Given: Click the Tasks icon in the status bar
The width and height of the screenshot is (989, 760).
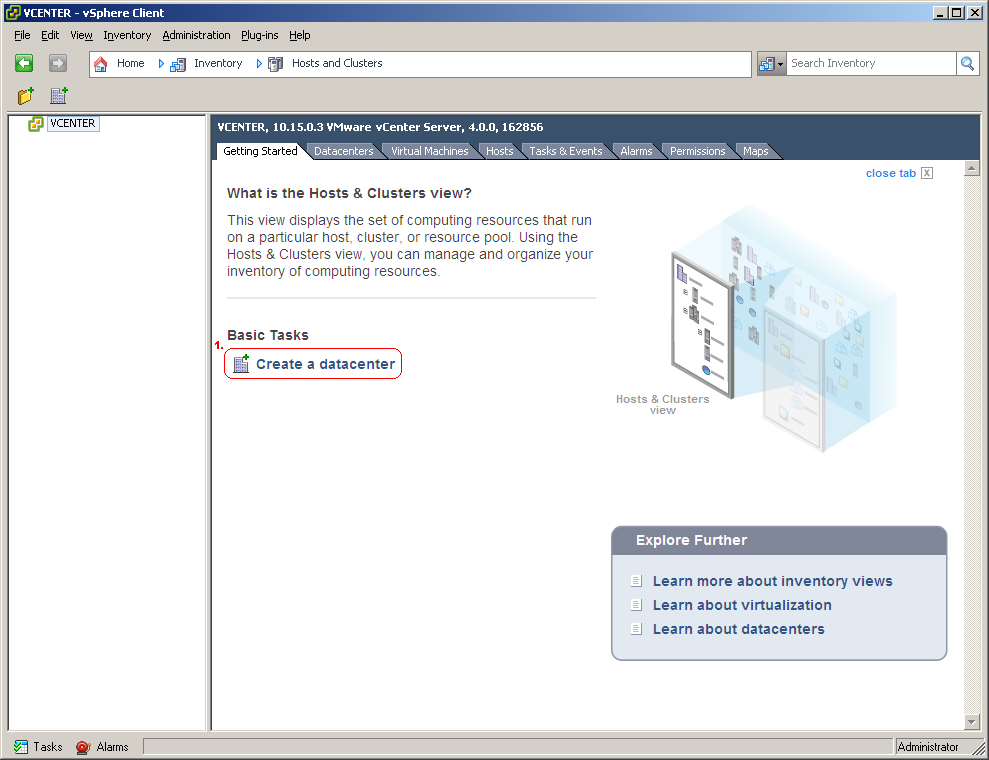Looking at the screenshot, I should tap(21, 747).
